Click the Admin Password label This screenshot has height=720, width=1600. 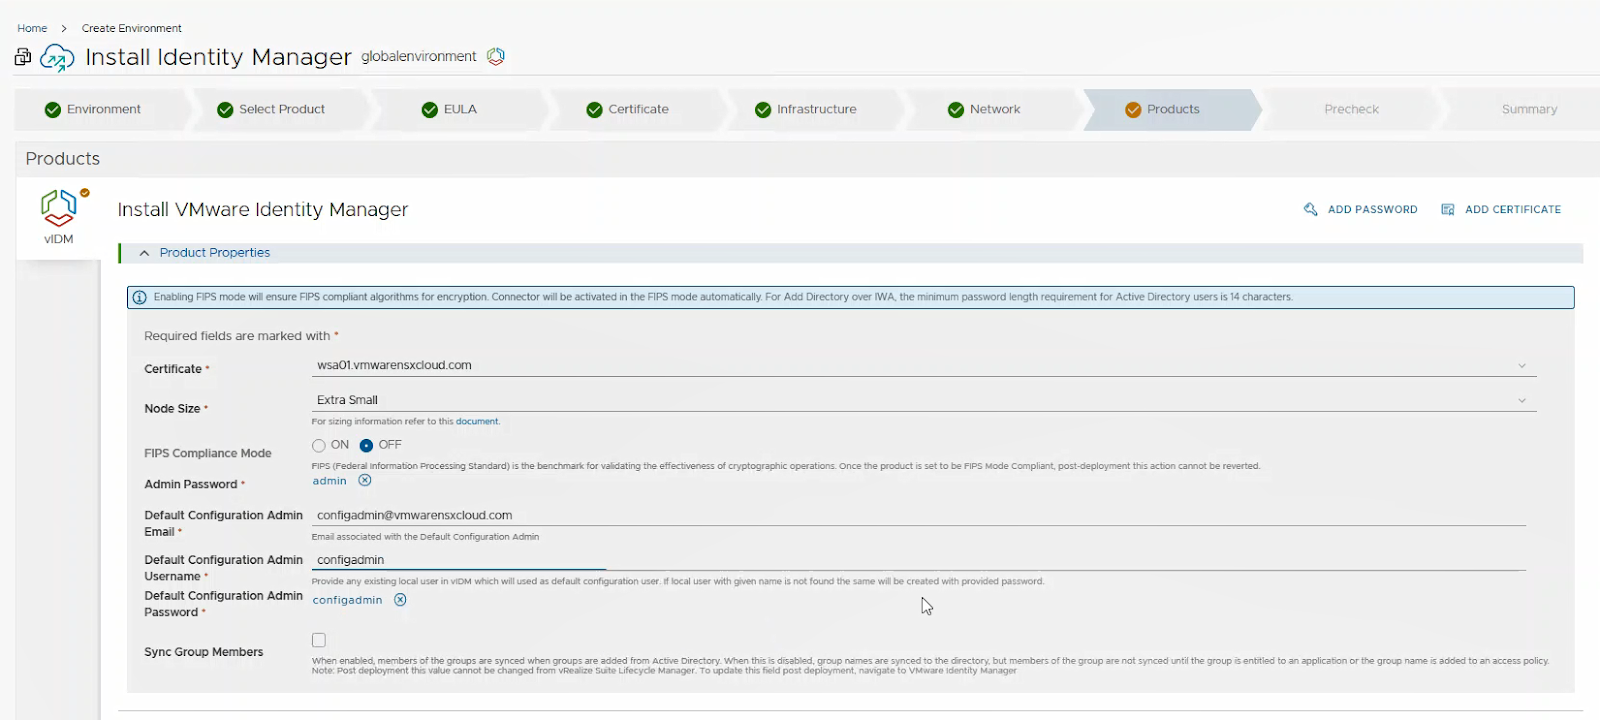coord(191,484)
